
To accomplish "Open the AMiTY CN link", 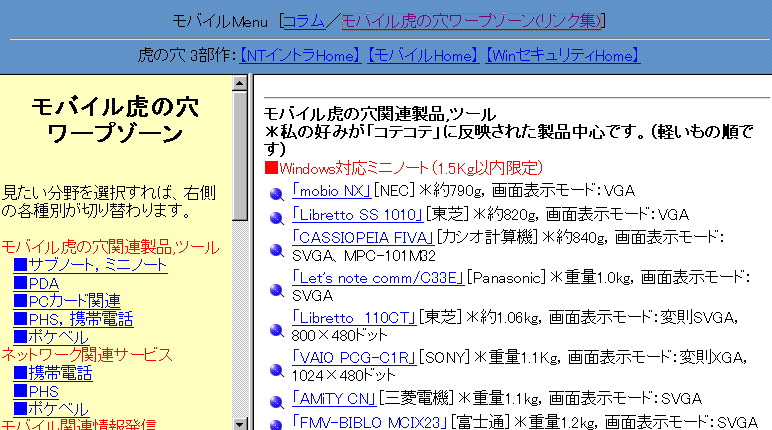I will click(334, 398).
